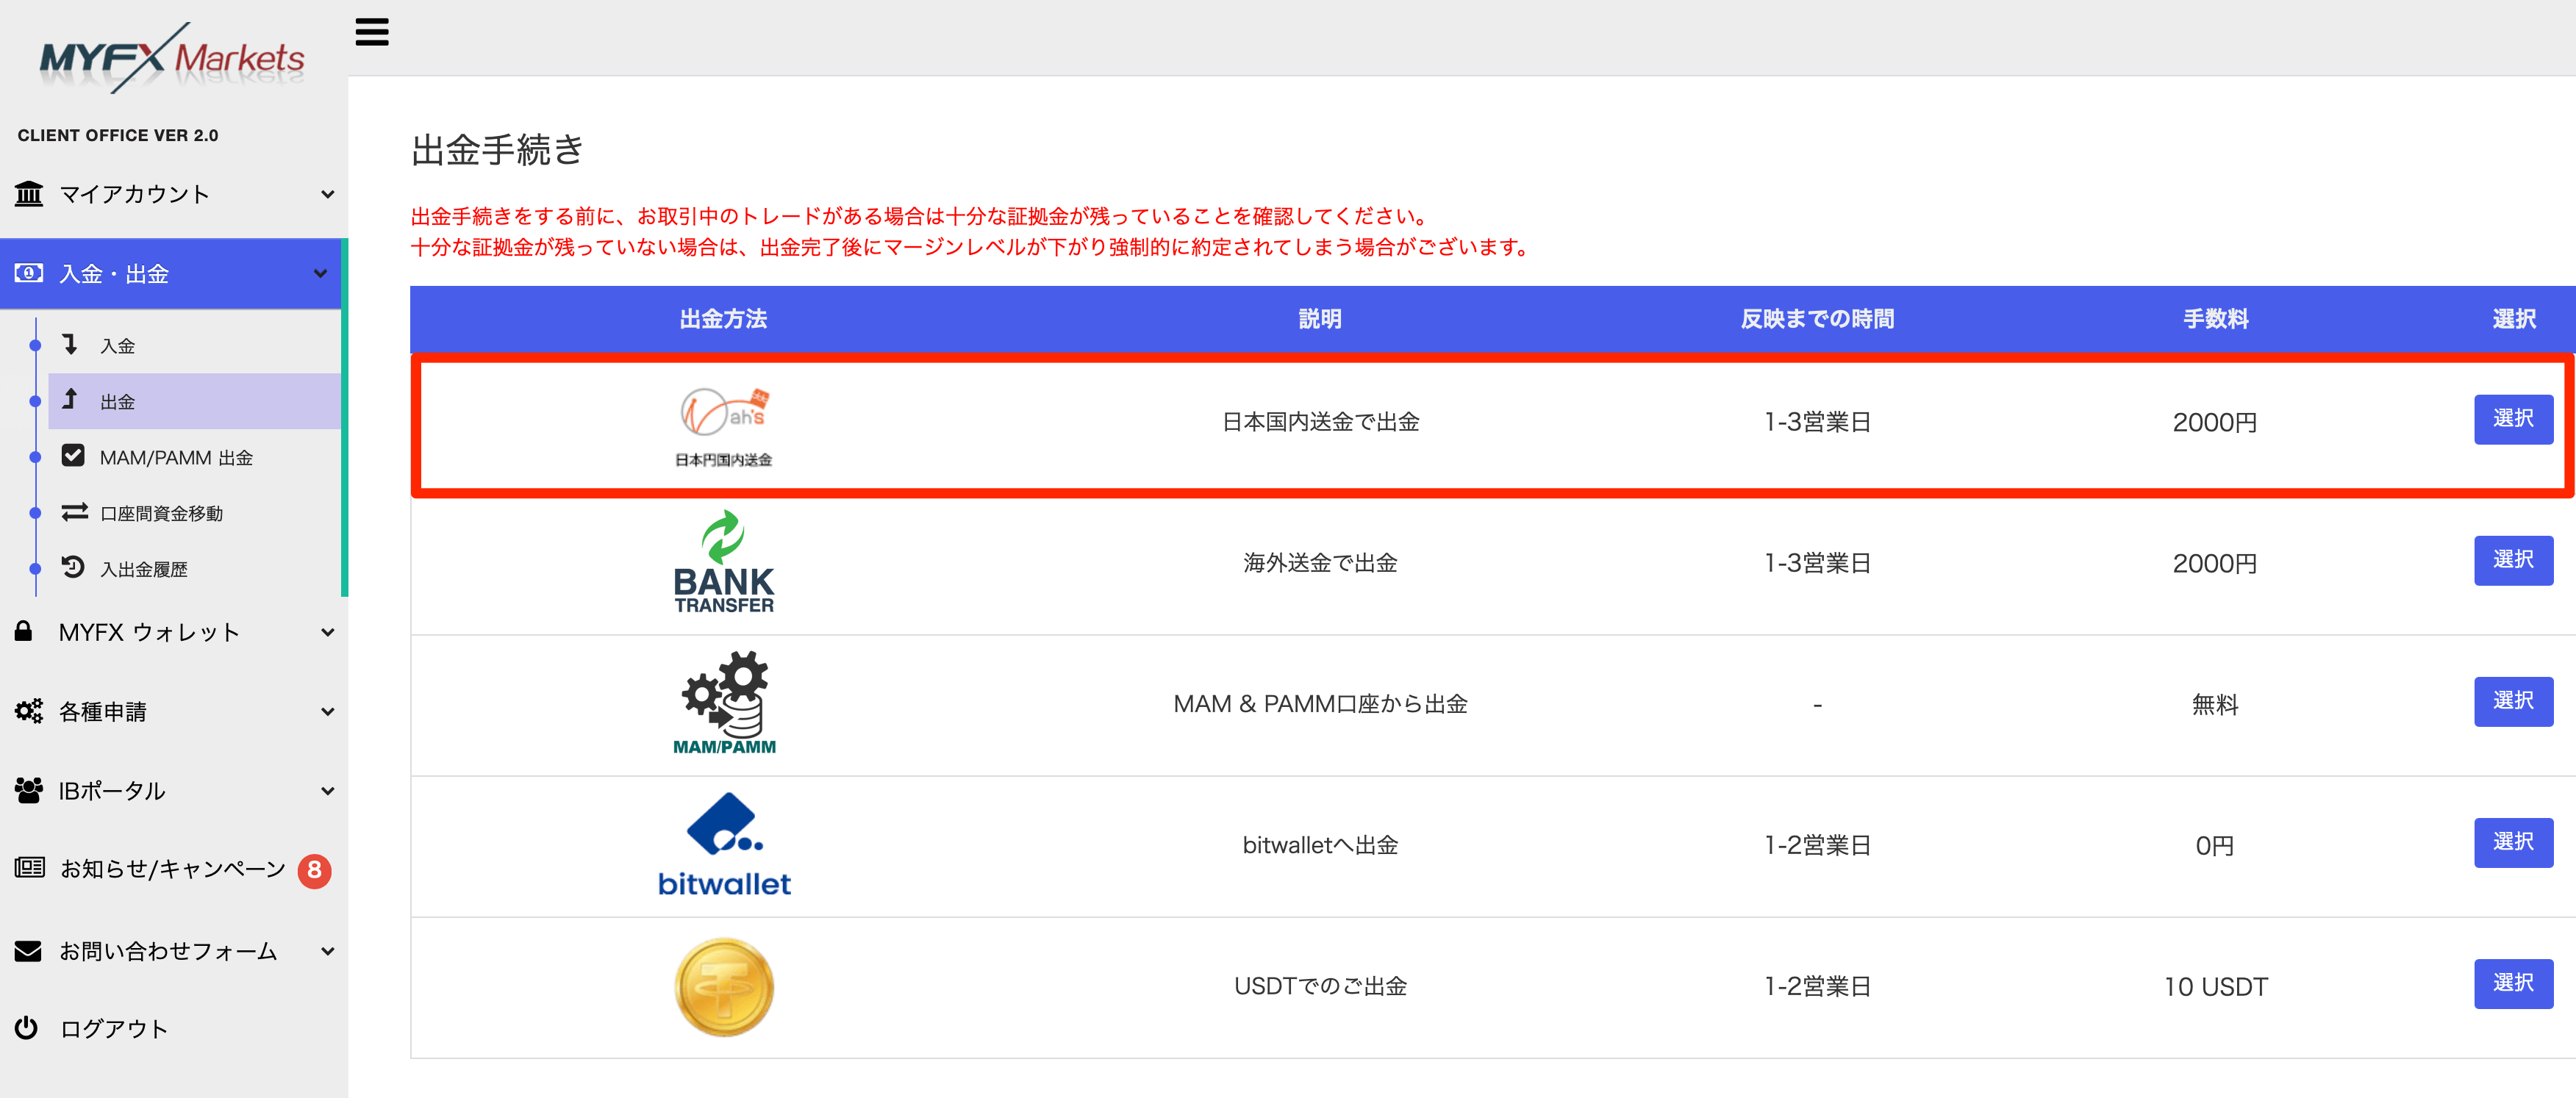Select 選択 for 日本国内送金で出金
Viewport: 2576px width, 1098px height.
coord(2513,419)
